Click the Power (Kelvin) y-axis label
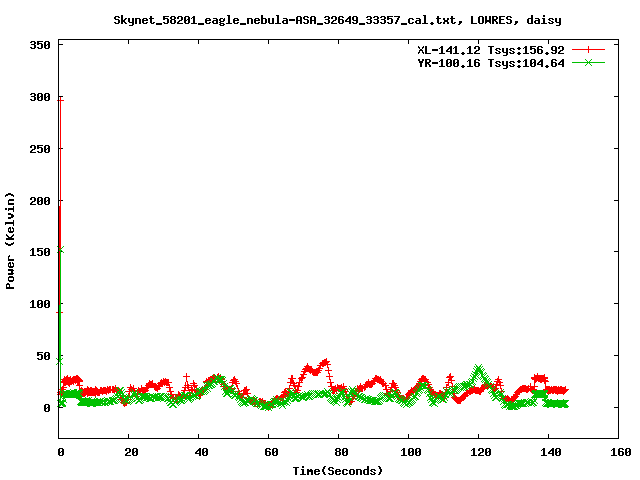This screenshot has height=480, width=640. coord(10,241)
